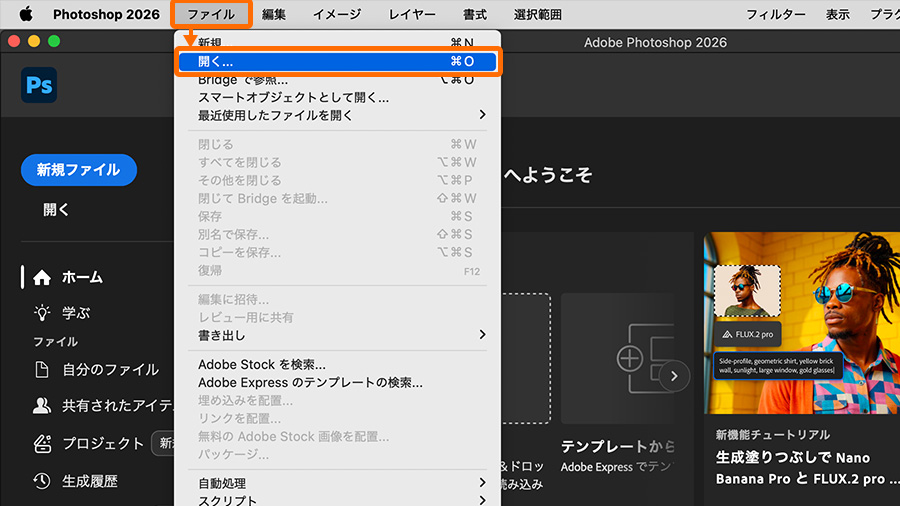Expand the 書き出し submenu

click(338, 335)
